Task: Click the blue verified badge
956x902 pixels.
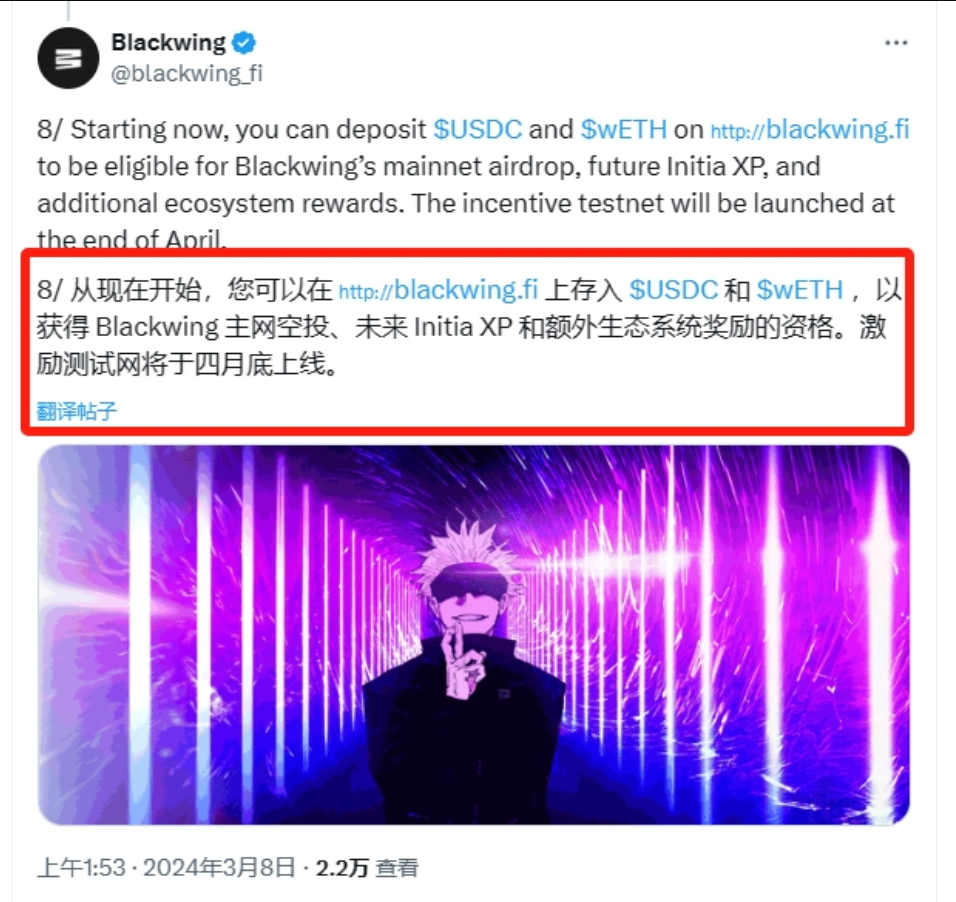Action: point(245,43)
